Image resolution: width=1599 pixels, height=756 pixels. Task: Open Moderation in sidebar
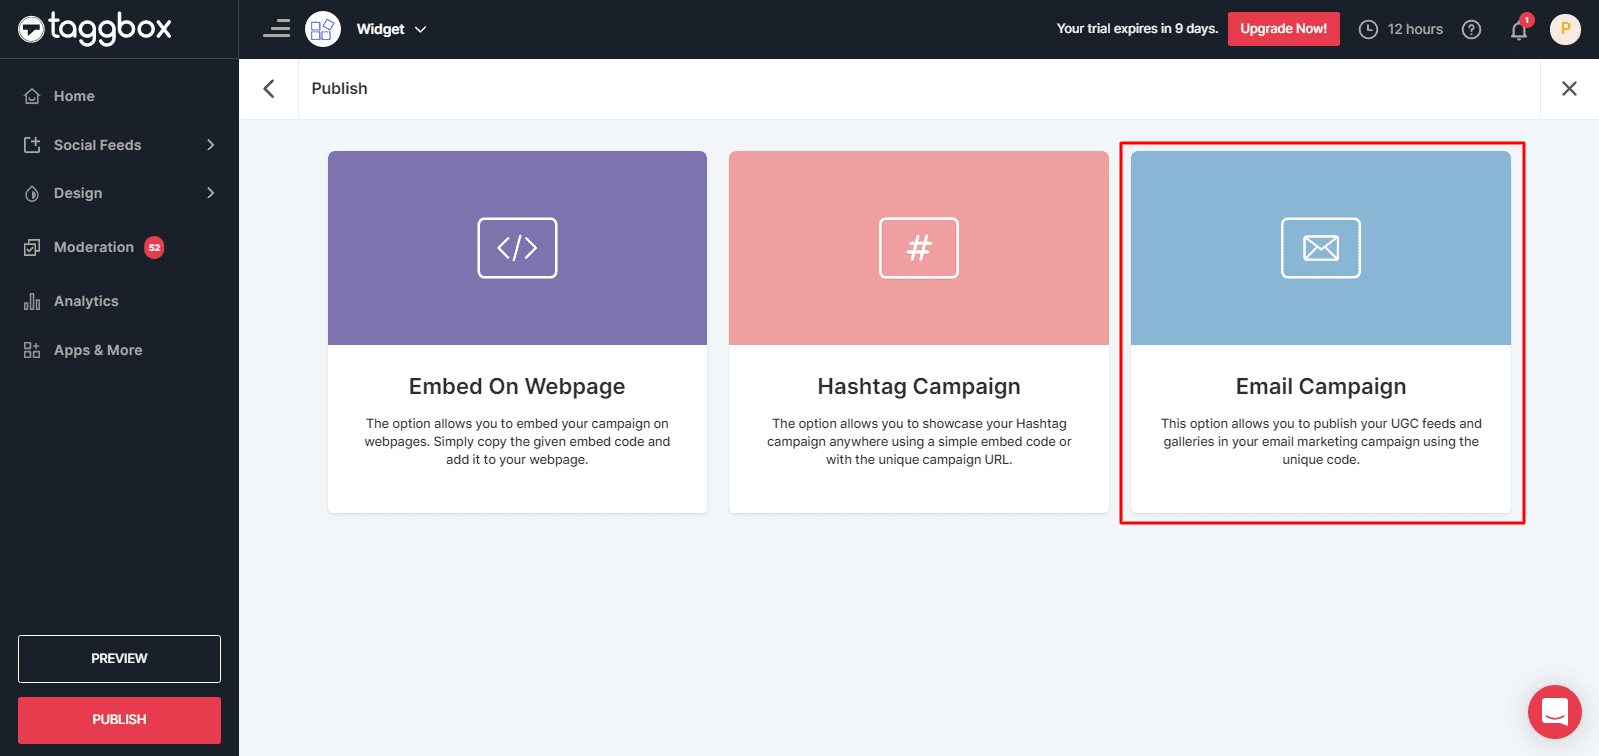pyautogui.click(x=93, y=247)
